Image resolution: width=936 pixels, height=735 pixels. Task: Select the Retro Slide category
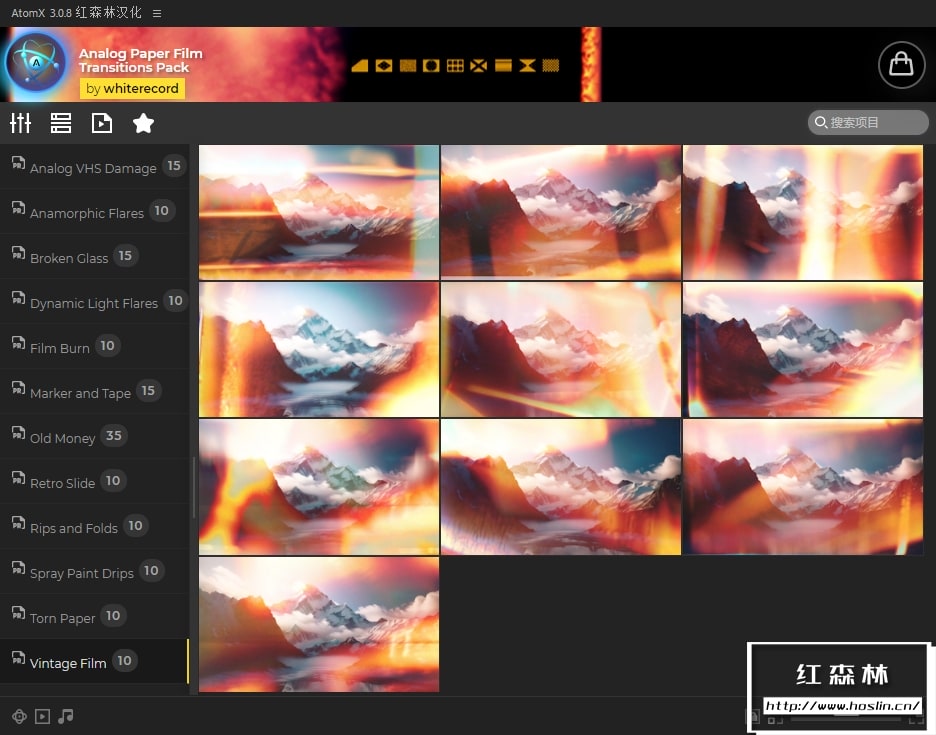[x=94, y=481]
